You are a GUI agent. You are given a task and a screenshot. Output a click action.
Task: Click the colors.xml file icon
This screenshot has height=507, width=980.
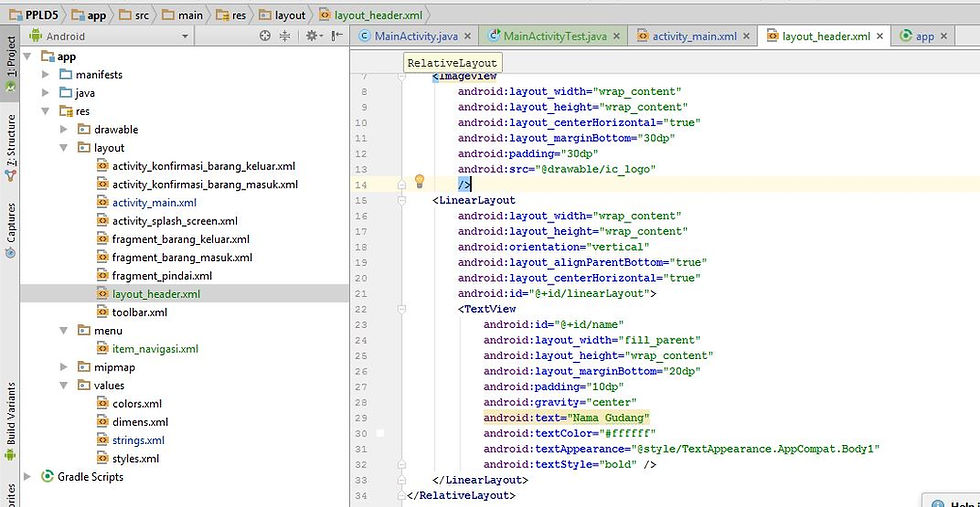(102, 403)
